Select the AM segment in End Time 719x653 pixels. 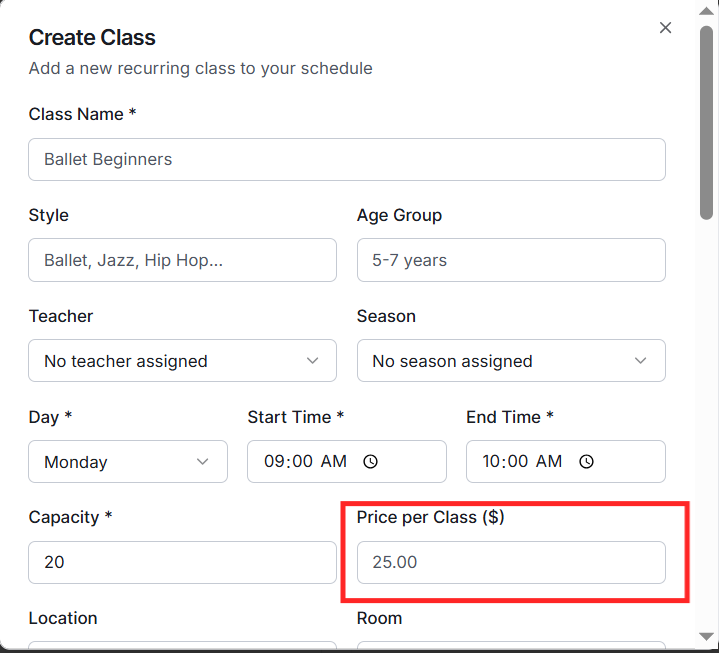(550, 462)
